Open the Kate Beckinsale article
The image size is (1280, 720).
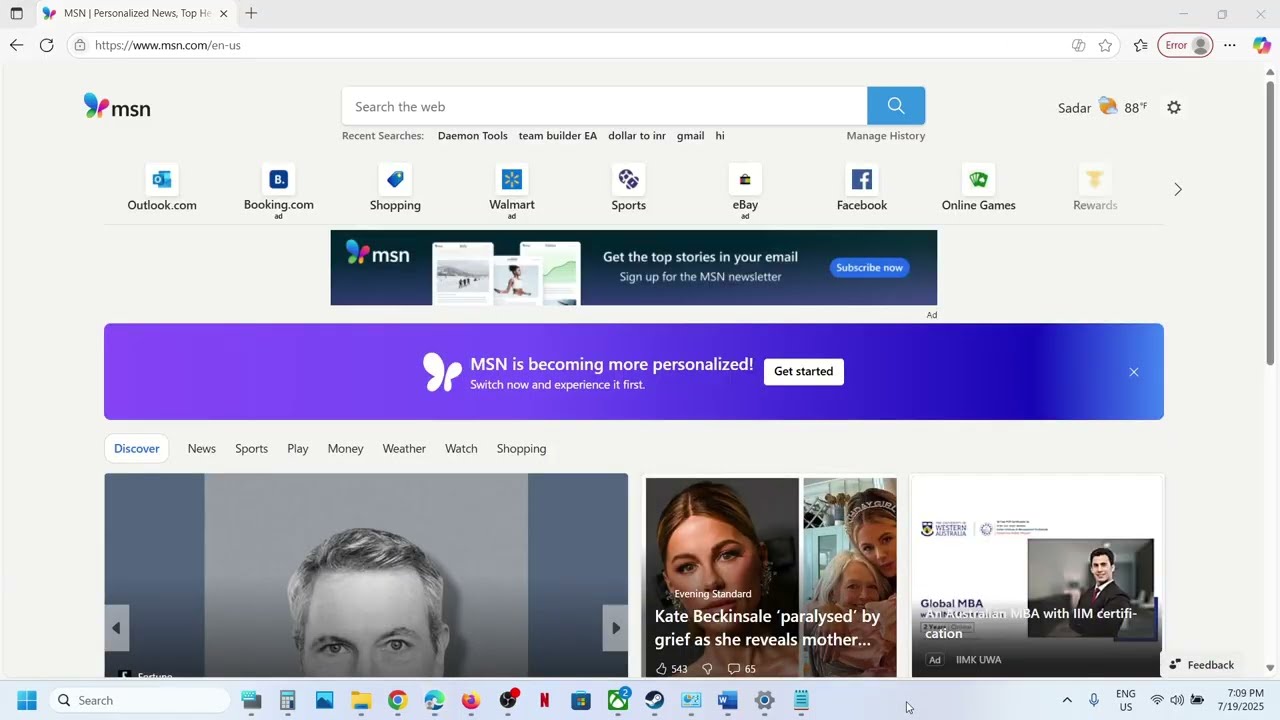pyautogui.click(x=768, y=628)
